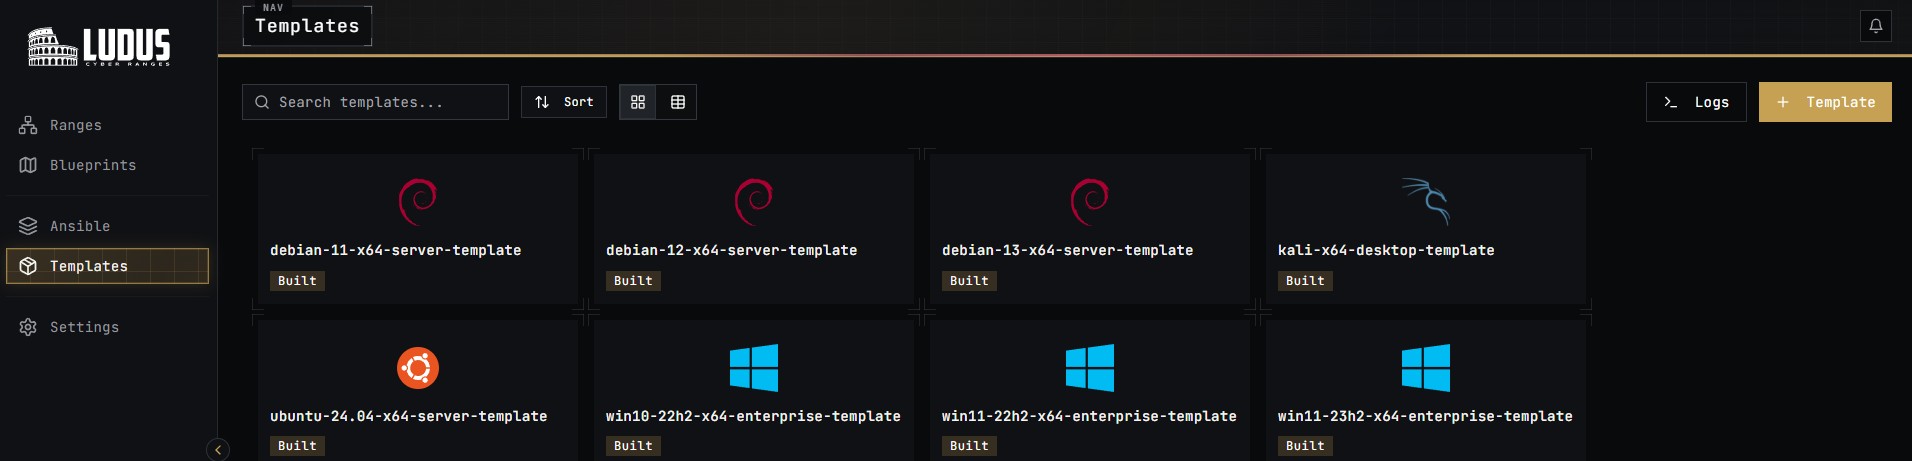1912x461 pixels.
Task: Switch to table view layout
Action: coord(678,102)
